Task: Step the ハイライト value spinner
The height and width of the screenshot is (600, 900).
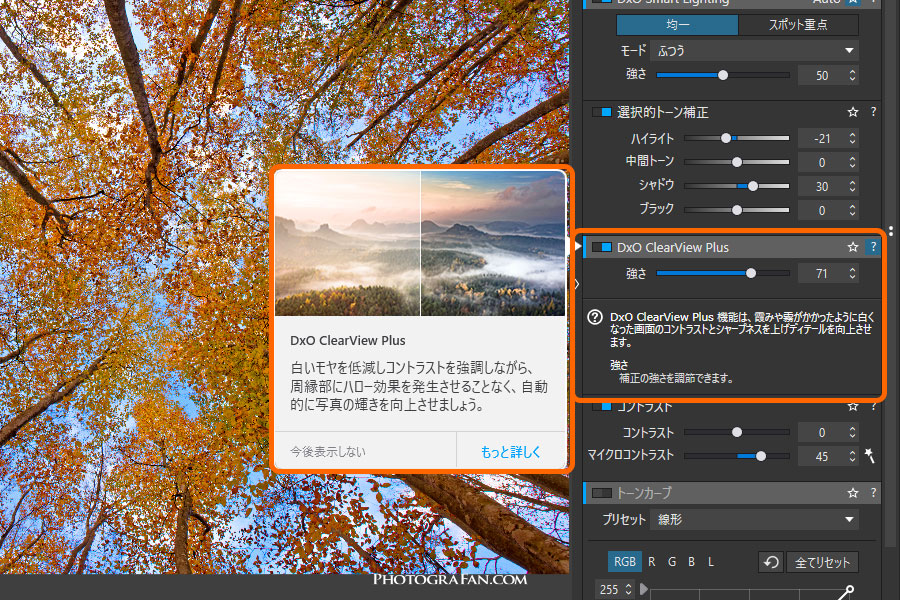Action: point(852,138)
